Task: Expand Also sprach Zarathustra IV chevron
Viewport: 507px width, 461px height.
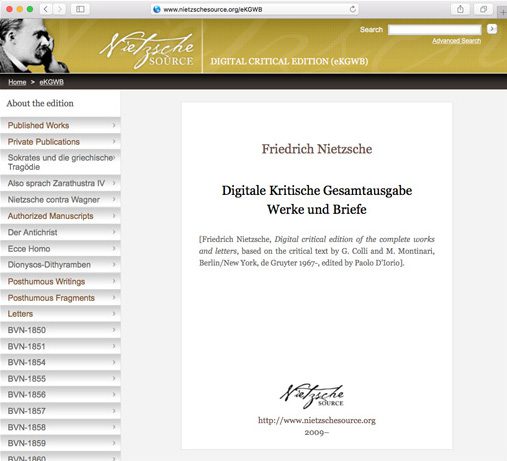Action: (114, 183)
